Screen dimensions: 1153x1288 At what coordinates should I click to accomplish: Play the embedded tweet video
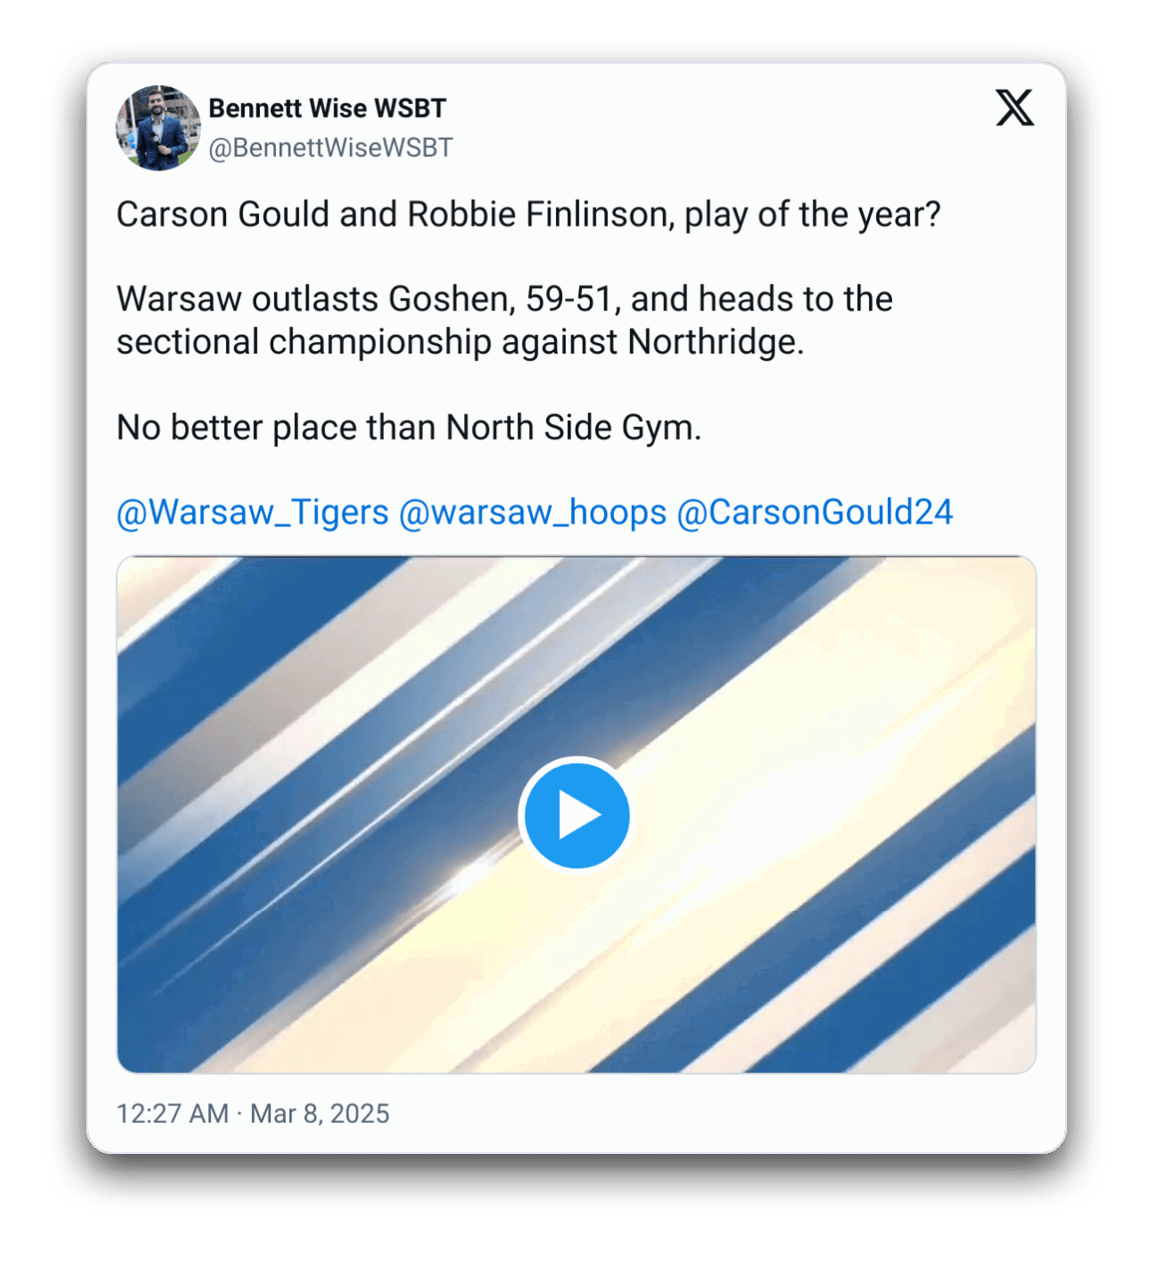pyautogui.click(x=576, y=815)
